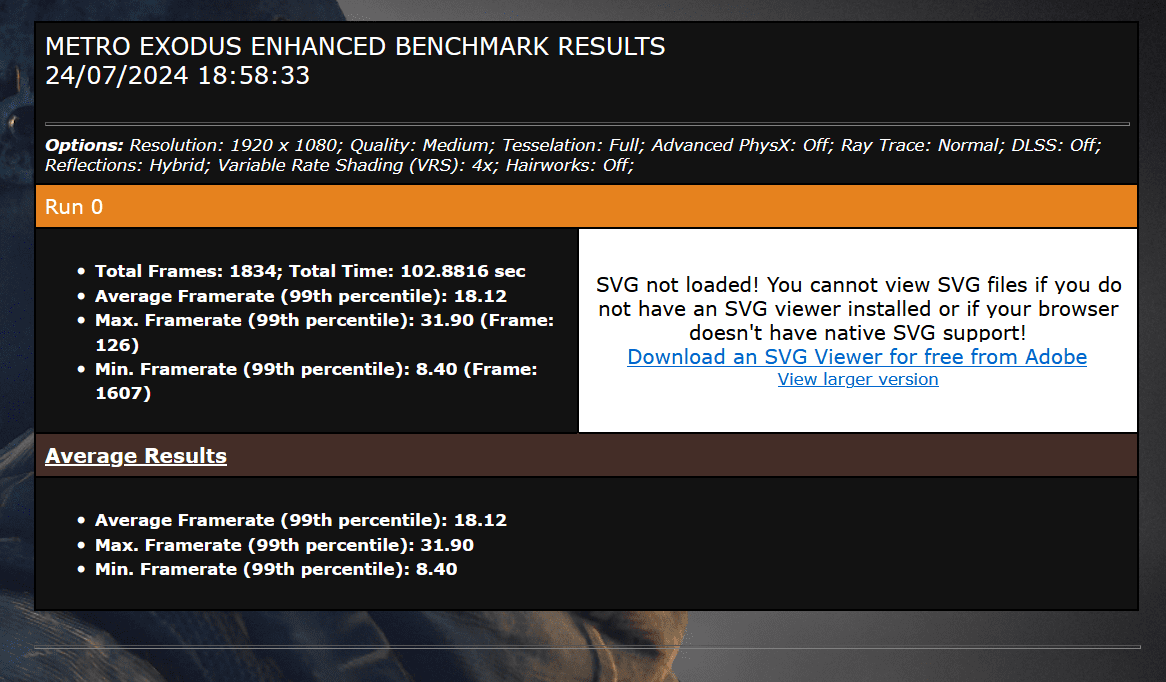The width and height of the screenshot is (1166, 682).
Task: Click the Metro Exodus Enhanced Benchmark Results title
Action: point(355,47)
